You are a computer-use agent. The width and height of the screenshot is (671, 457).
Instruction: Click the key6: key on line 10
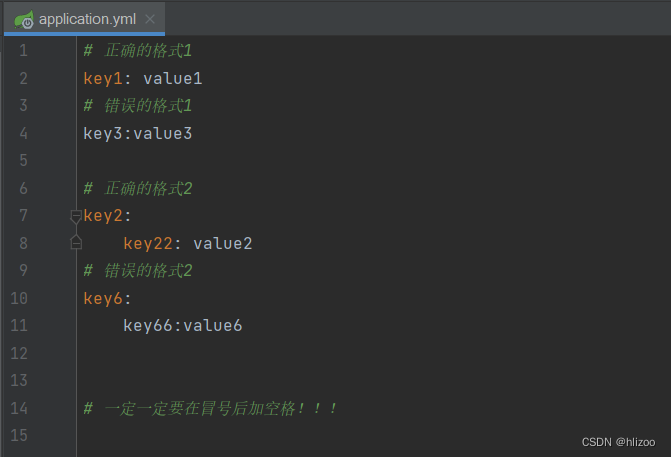coord(107,298)
